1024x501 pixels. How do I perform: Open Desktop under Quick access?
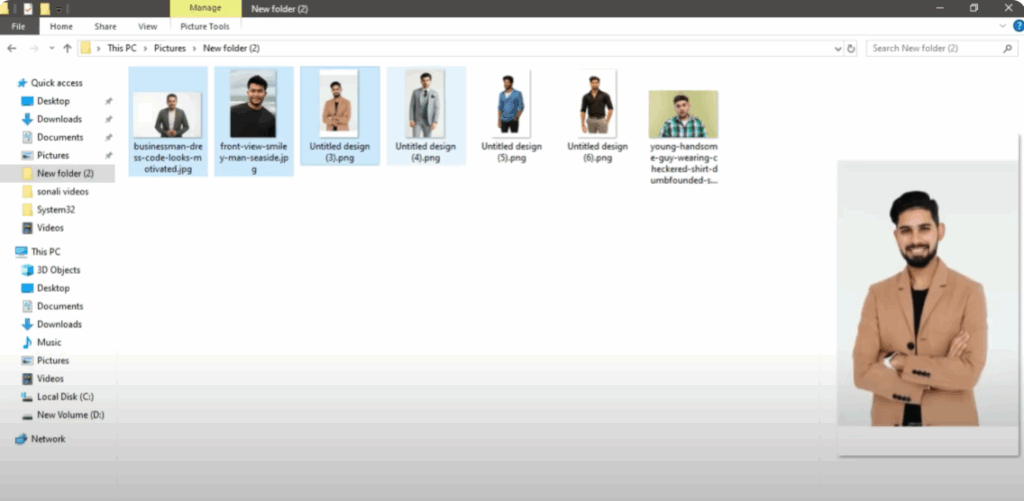[53, 101]
